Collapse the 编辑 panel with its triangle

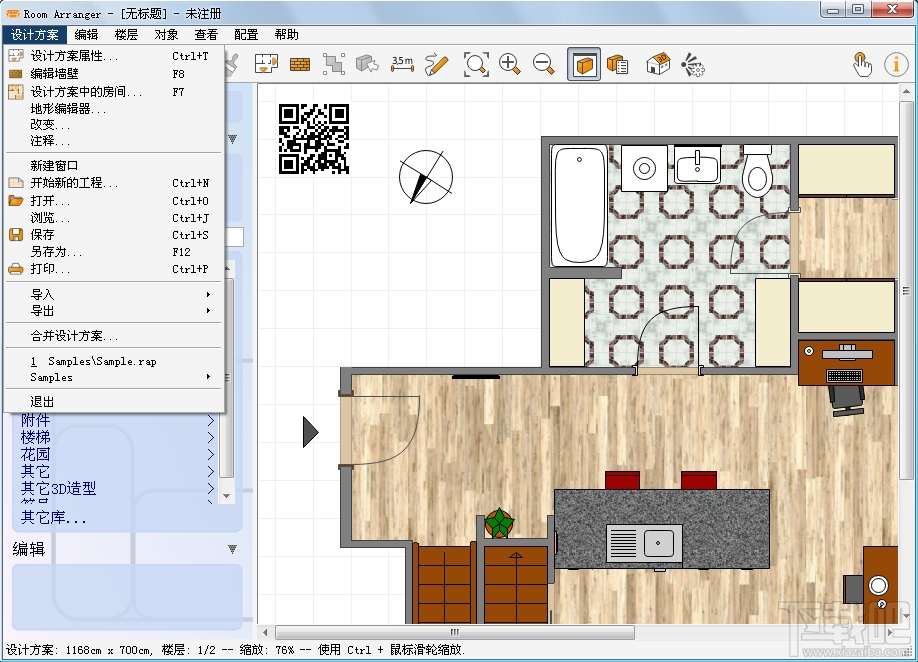[232, 549]
